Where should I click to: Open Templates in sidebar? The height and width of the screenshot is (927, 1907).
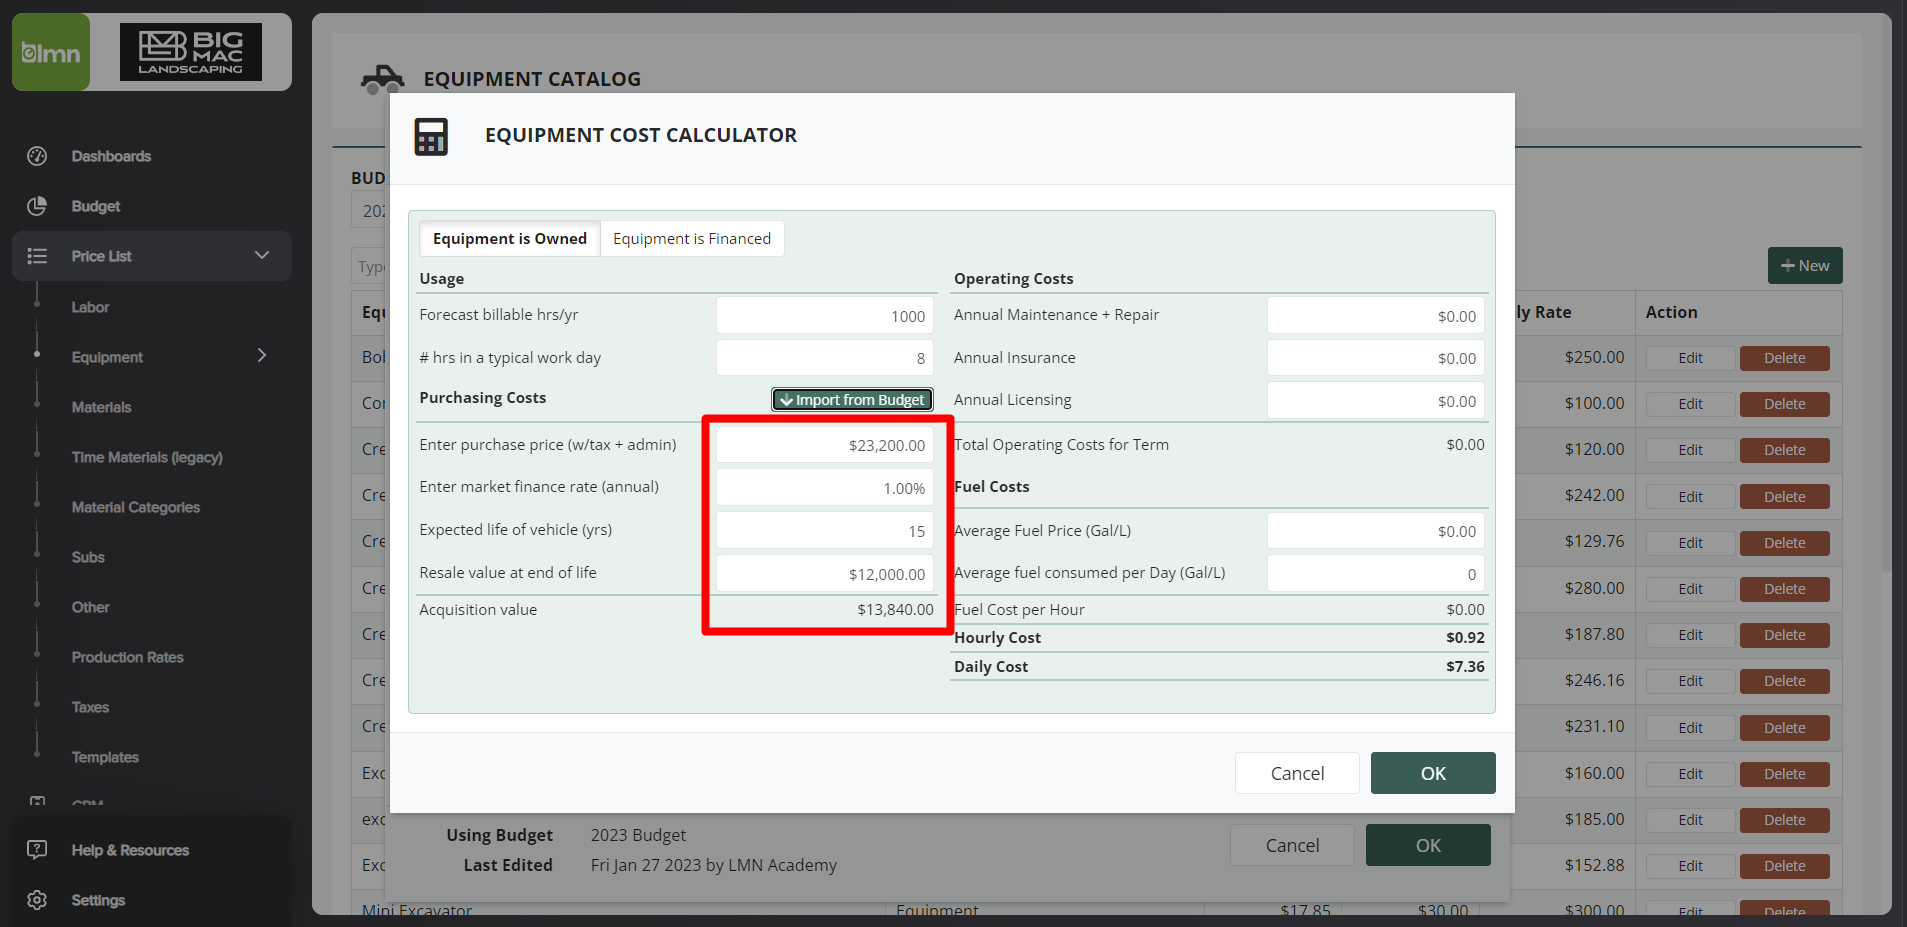[x=105, y=757]
